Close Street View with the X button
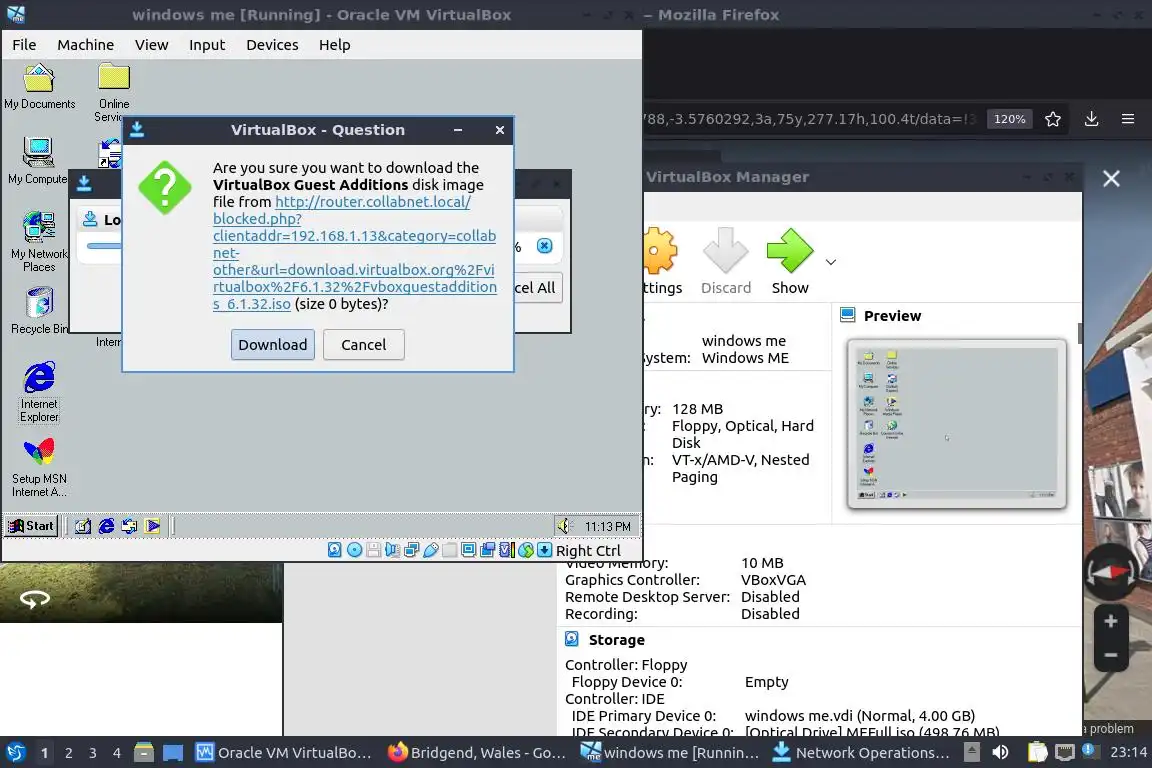Viewport: 1152px width, 768px height. pos(1111,179)
